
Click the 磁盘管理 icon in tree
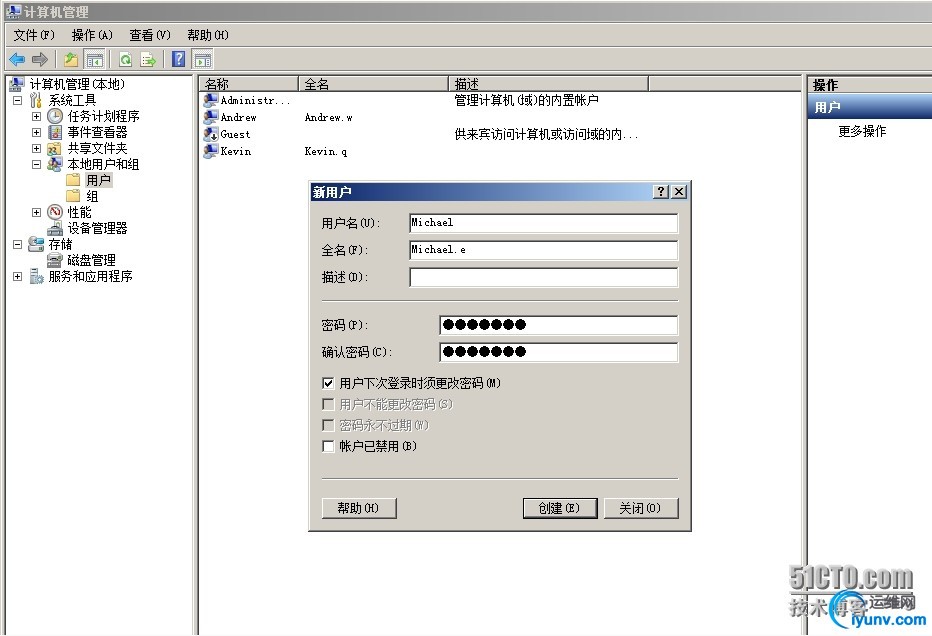tap(55, 260)
